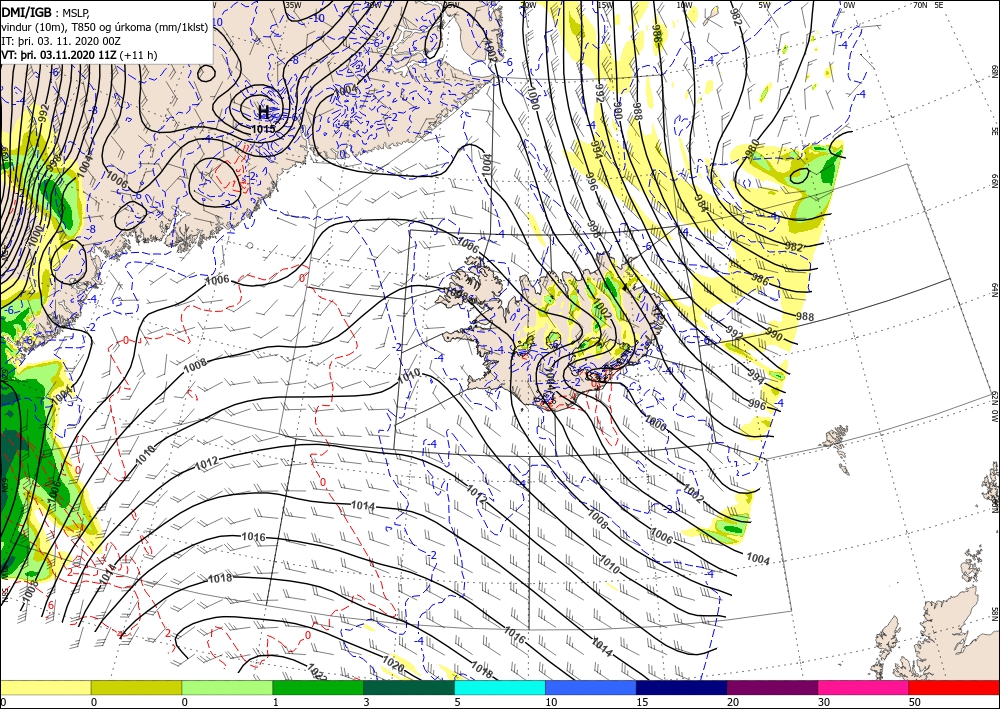Image resolution: width=1000 pixels, height=709 pixels.
Task: Select the red 50 mm legend swatch
Action: [x=954, y=687]
